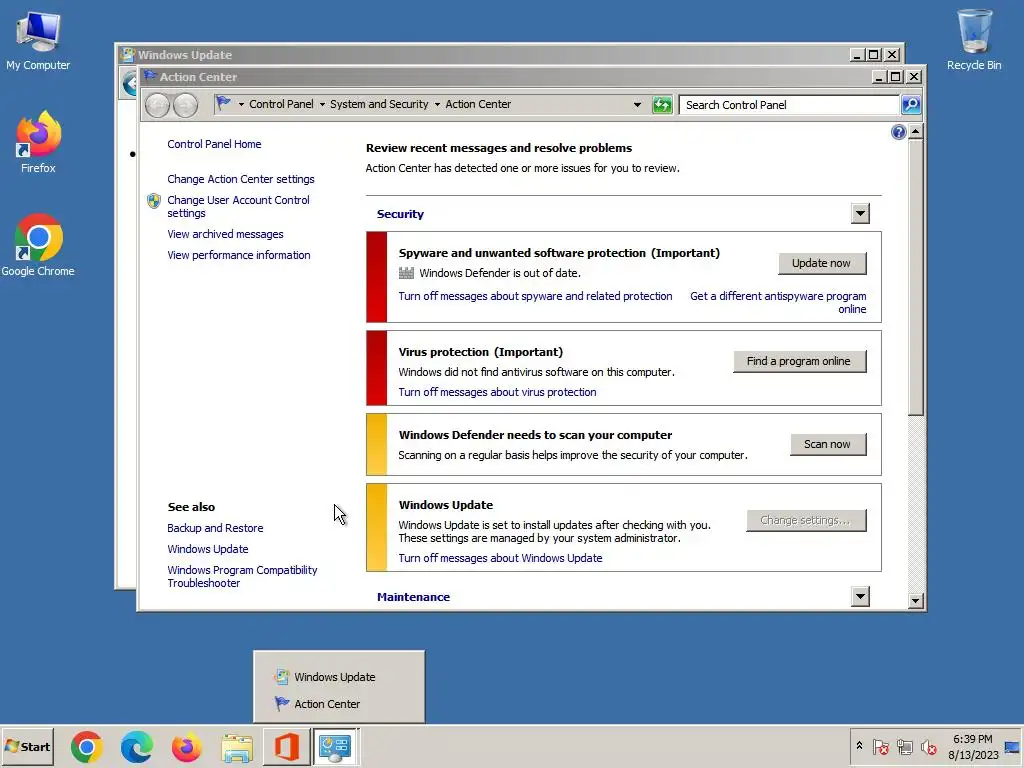Click Action Center breadcrumb
1024x768 pixels.
[x=478, y=104]
